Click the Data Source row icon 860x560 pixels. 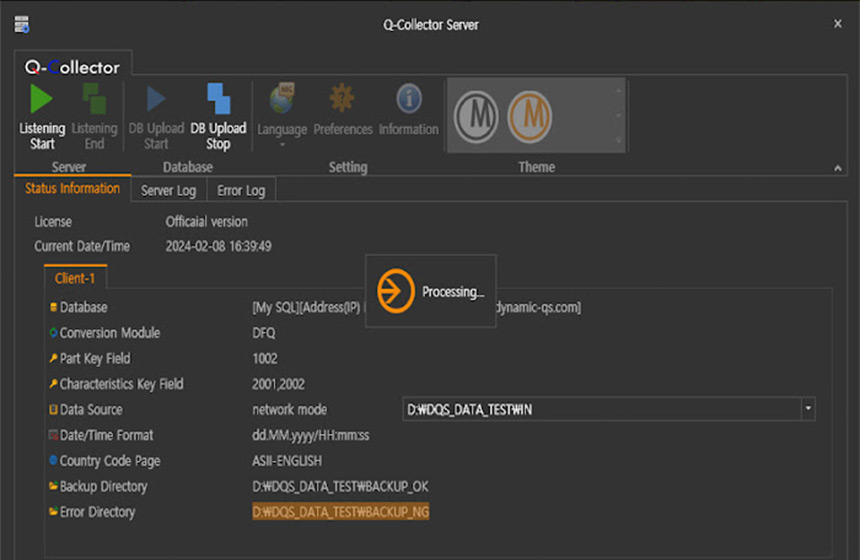tap(53, 409)
